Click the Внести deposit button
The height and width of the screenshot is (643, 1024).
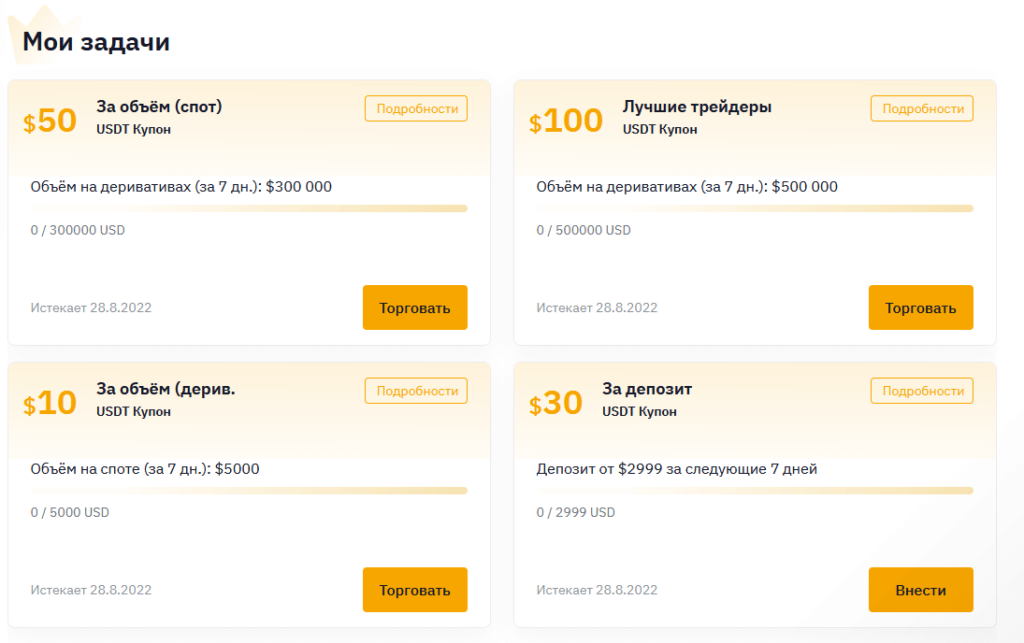[x=920, y=590]
